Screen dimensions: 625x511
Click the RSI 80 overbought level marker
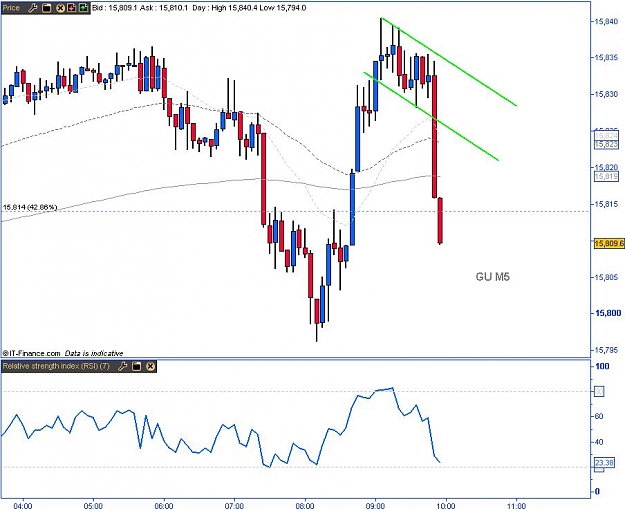click(599, 391)
